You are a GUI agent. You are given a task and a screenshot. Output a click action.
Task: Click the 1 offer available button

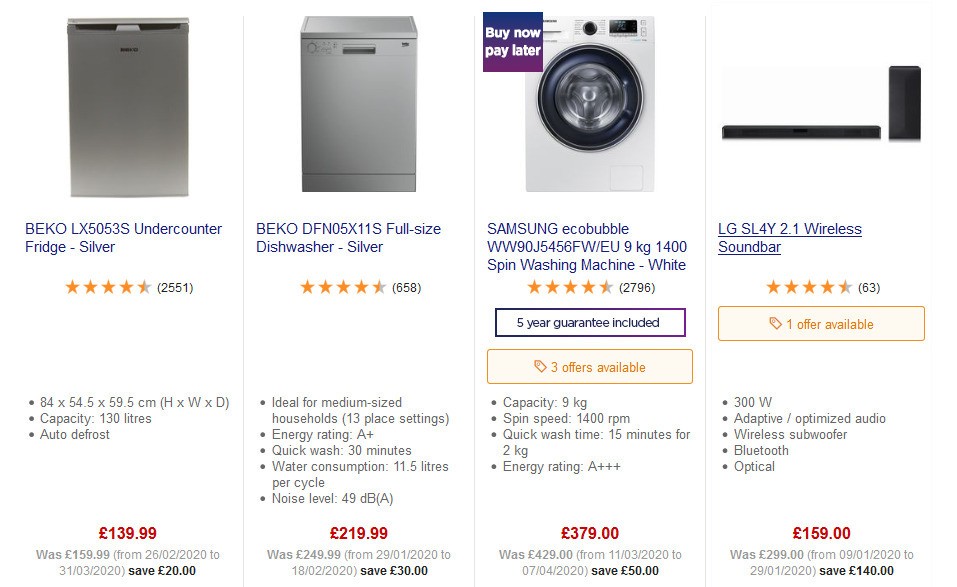point(820,324)
